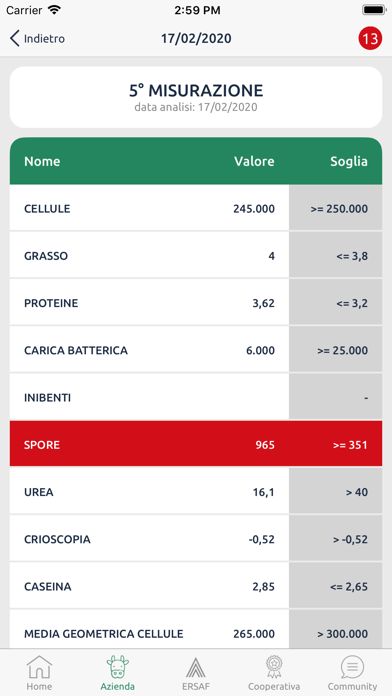Tap the 5° MISURAZIONE title card
The width and height of the screenshot is (392, 696).
196,97
